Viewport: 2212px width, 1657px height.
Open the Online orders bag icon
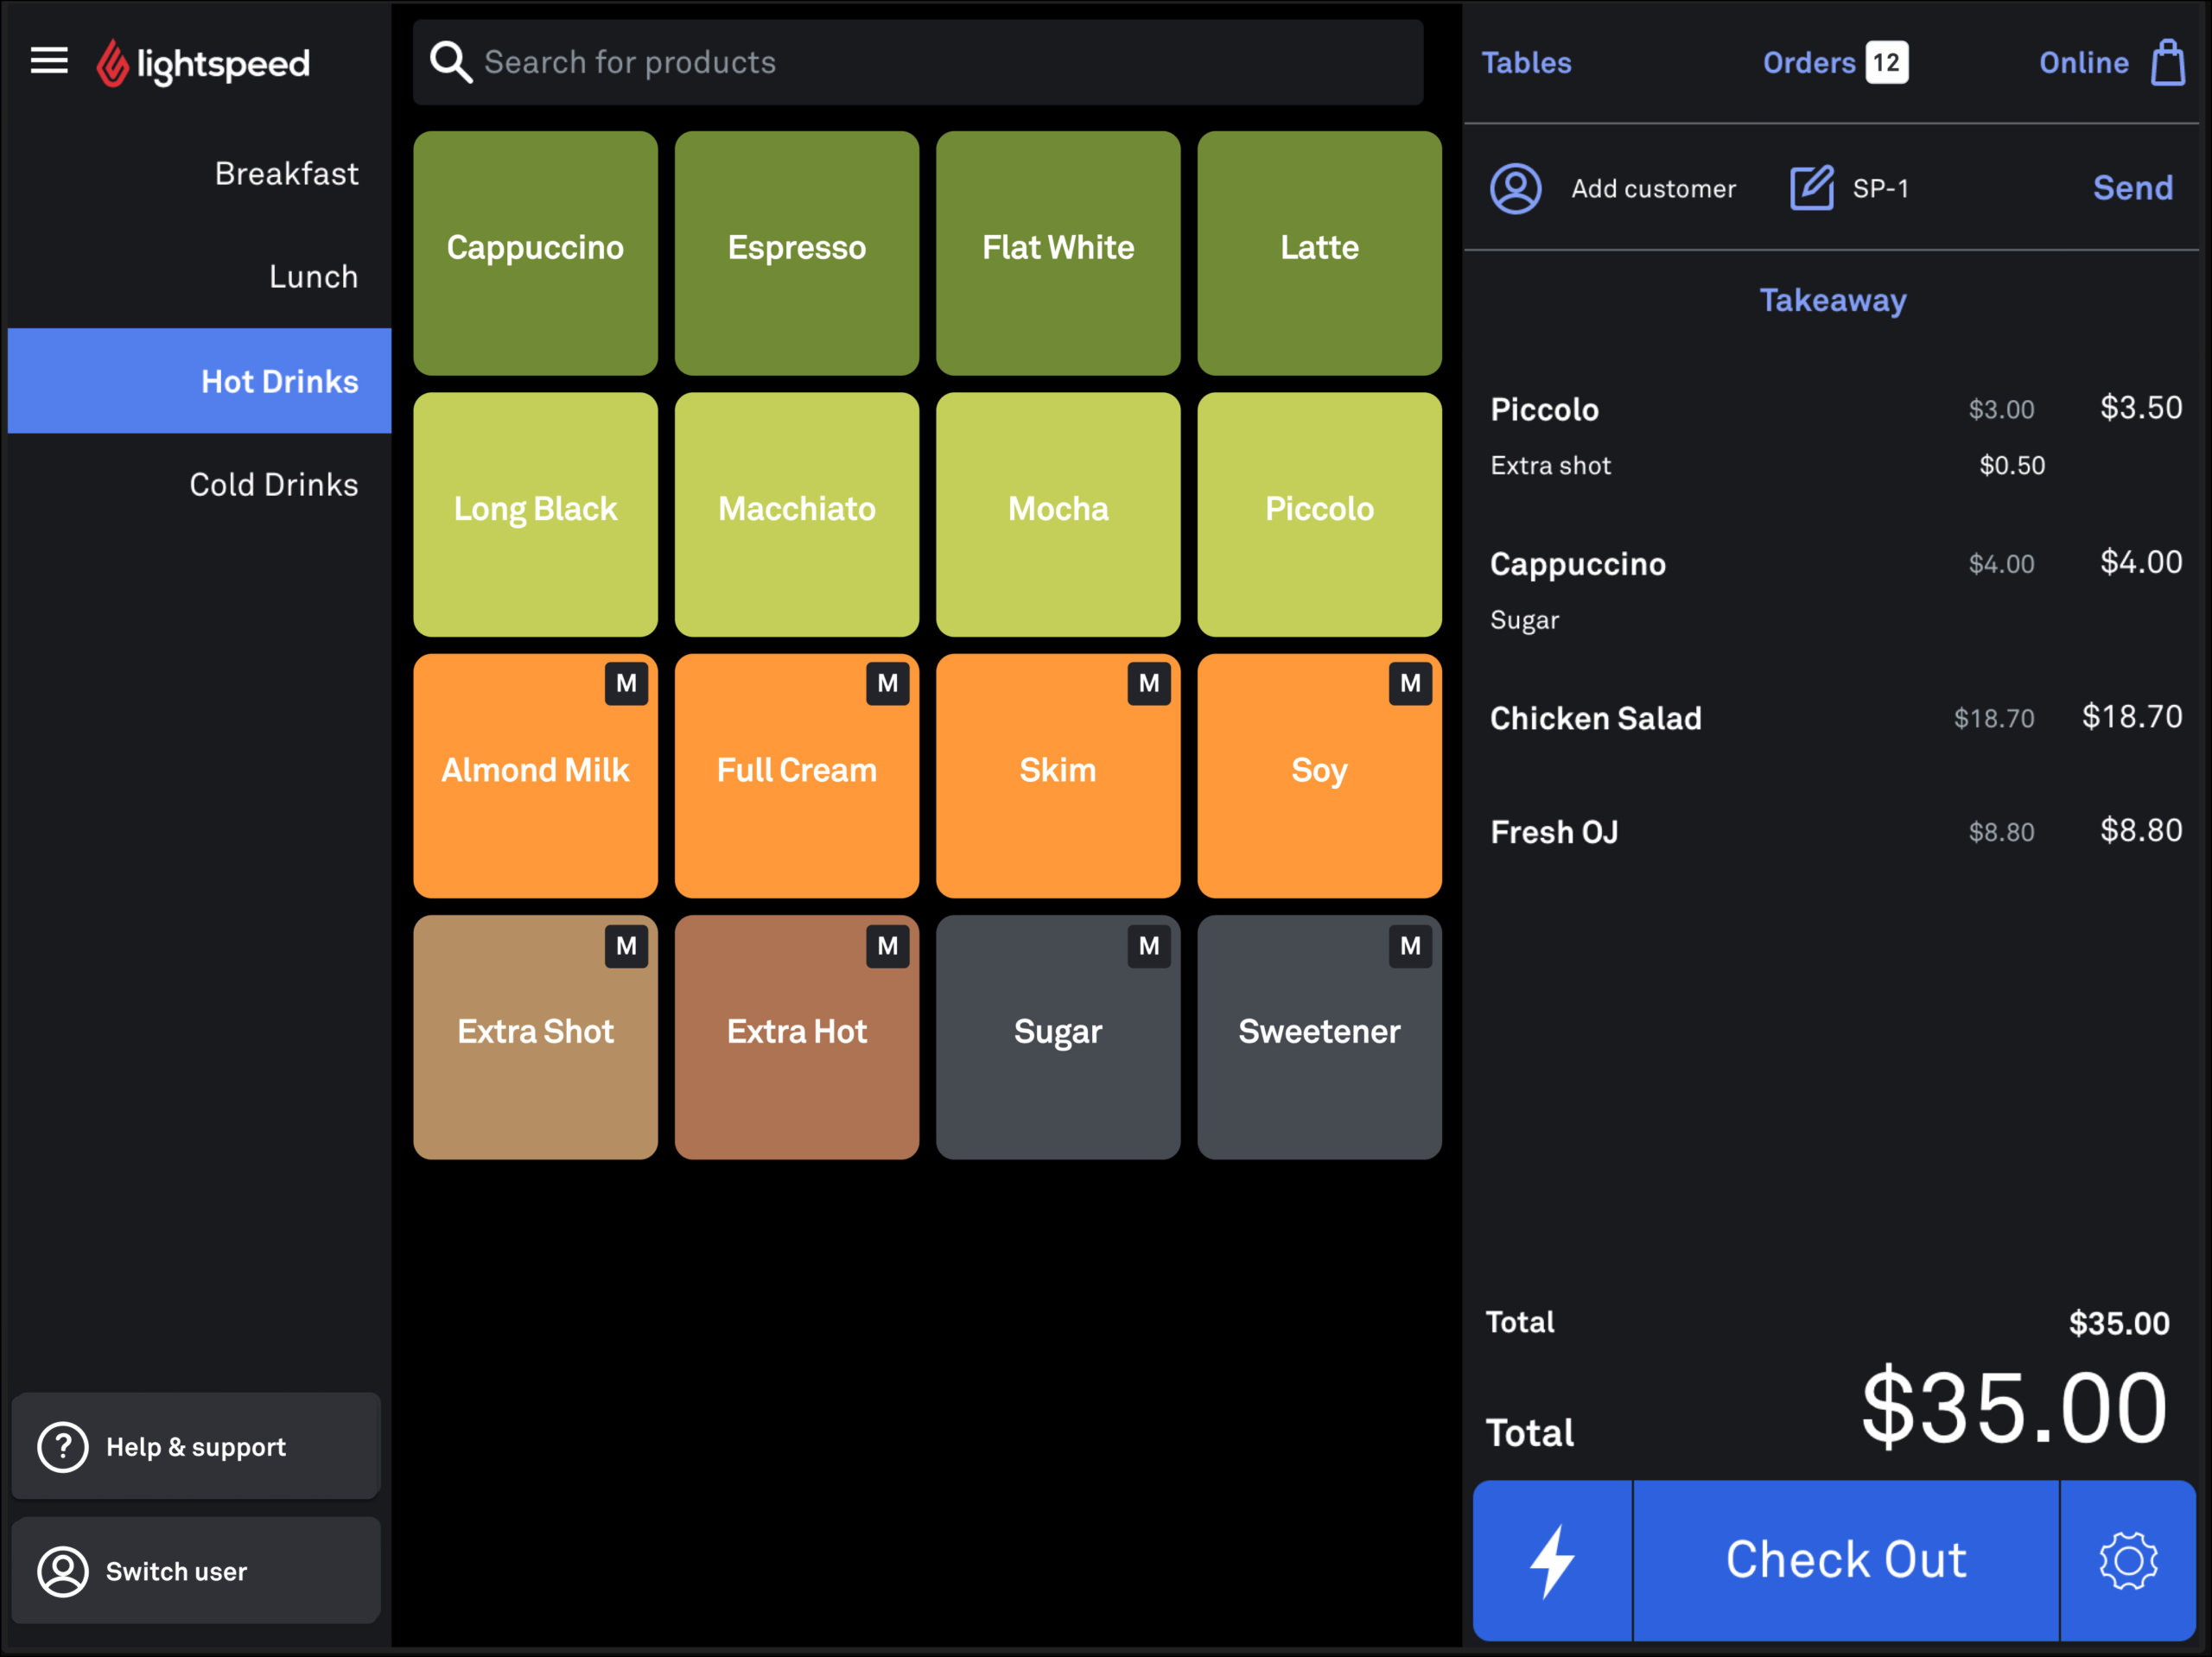pyautogui.click(x=2167, y=63)
